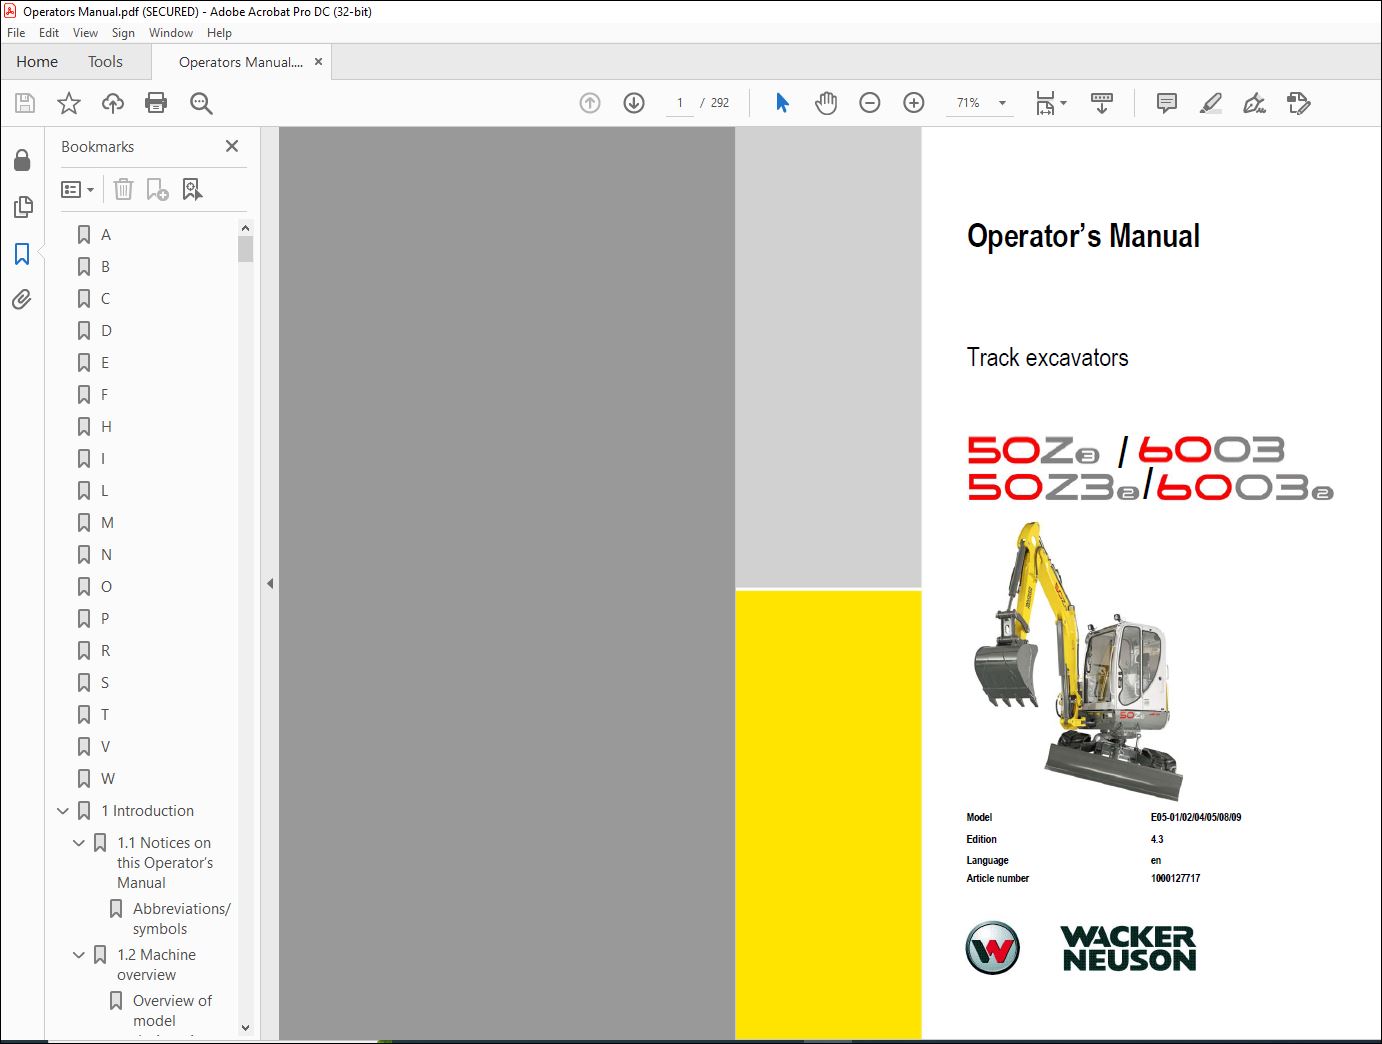
Task: Zoom out with minus icon
Action: (x=870, y=103)
